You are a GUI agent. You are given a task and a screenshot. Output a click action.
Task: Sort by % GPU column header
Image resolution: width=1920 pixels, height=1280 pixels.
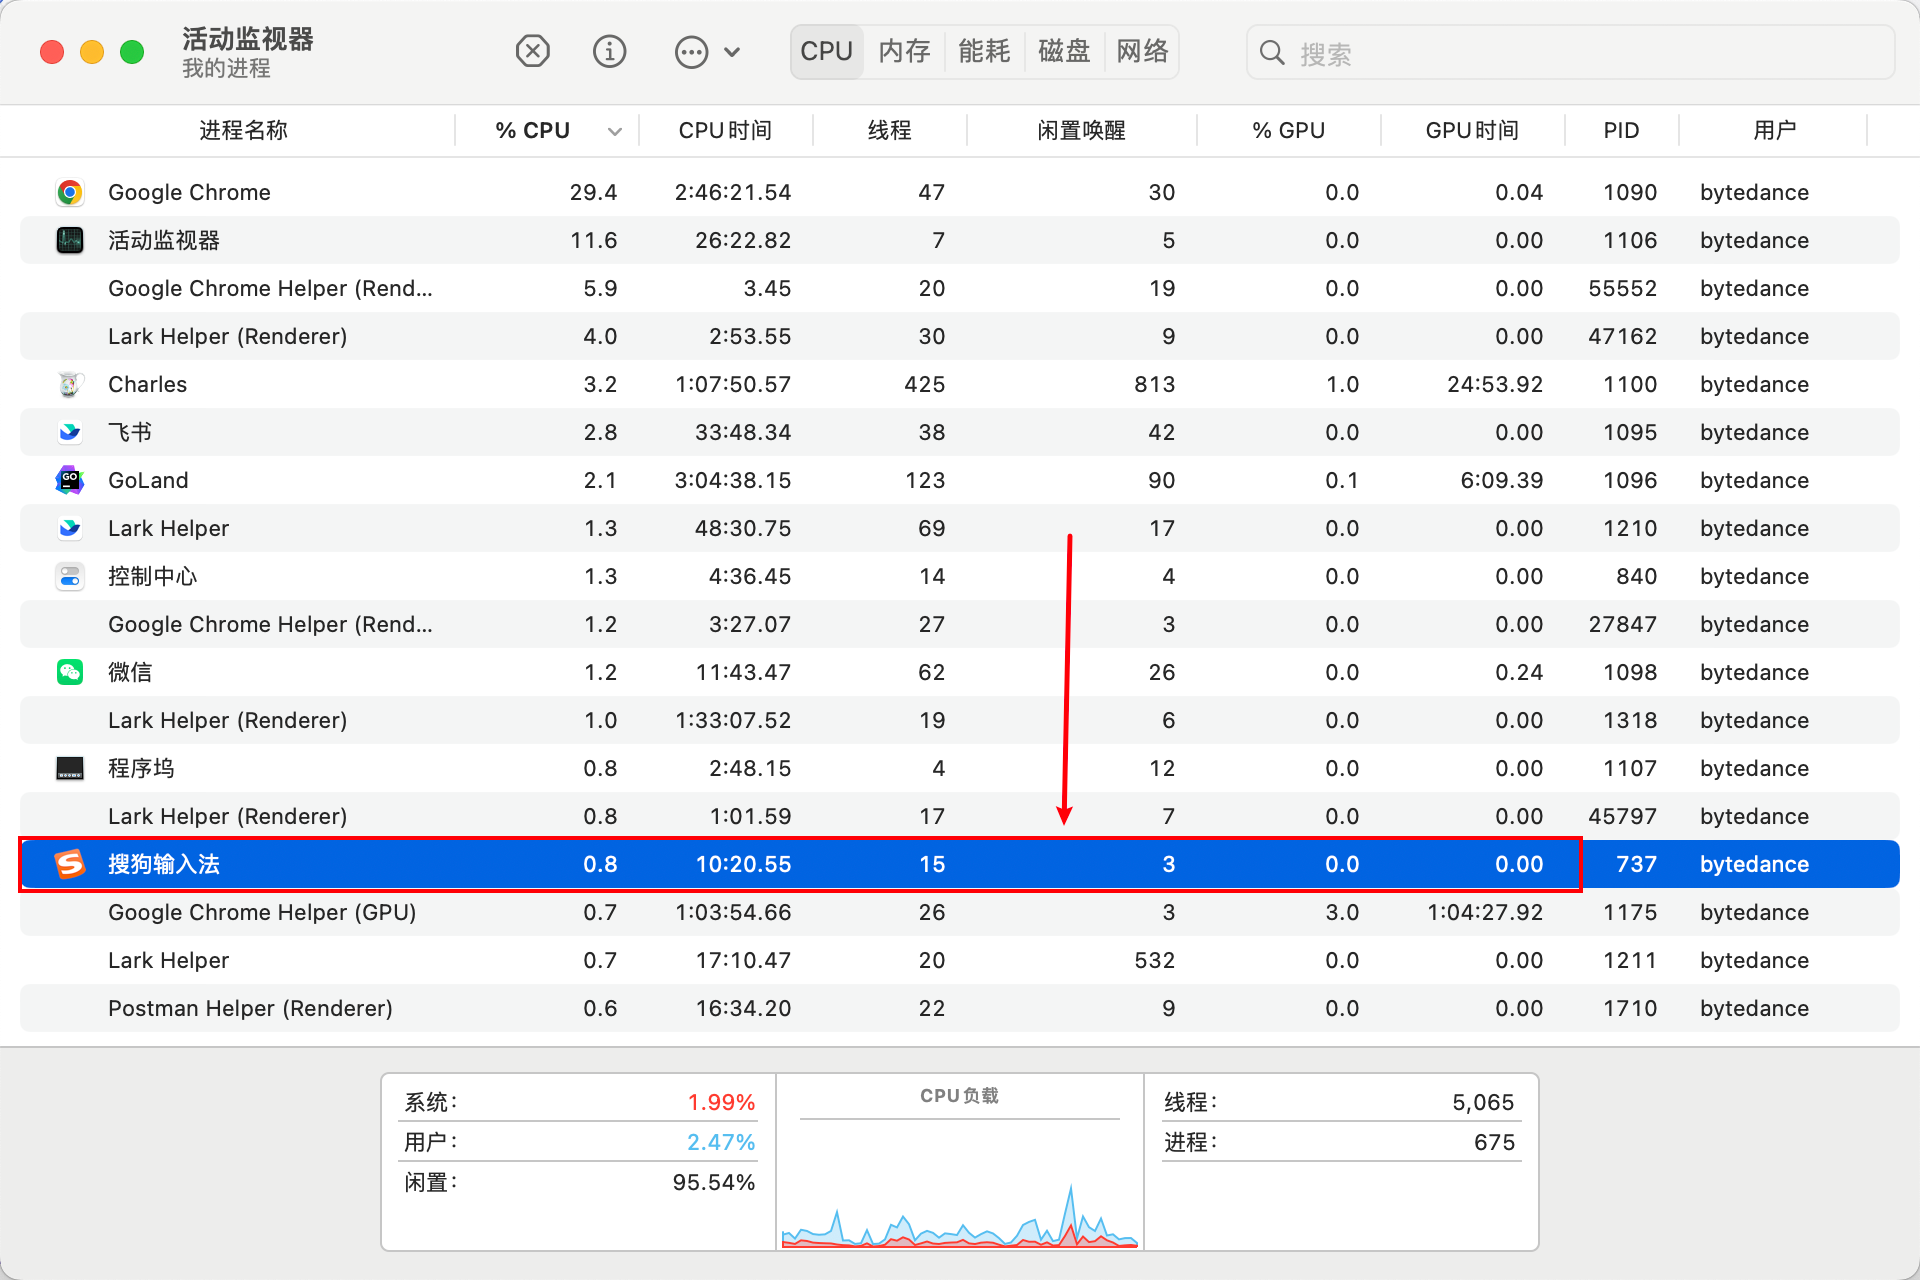(1288, 131)
